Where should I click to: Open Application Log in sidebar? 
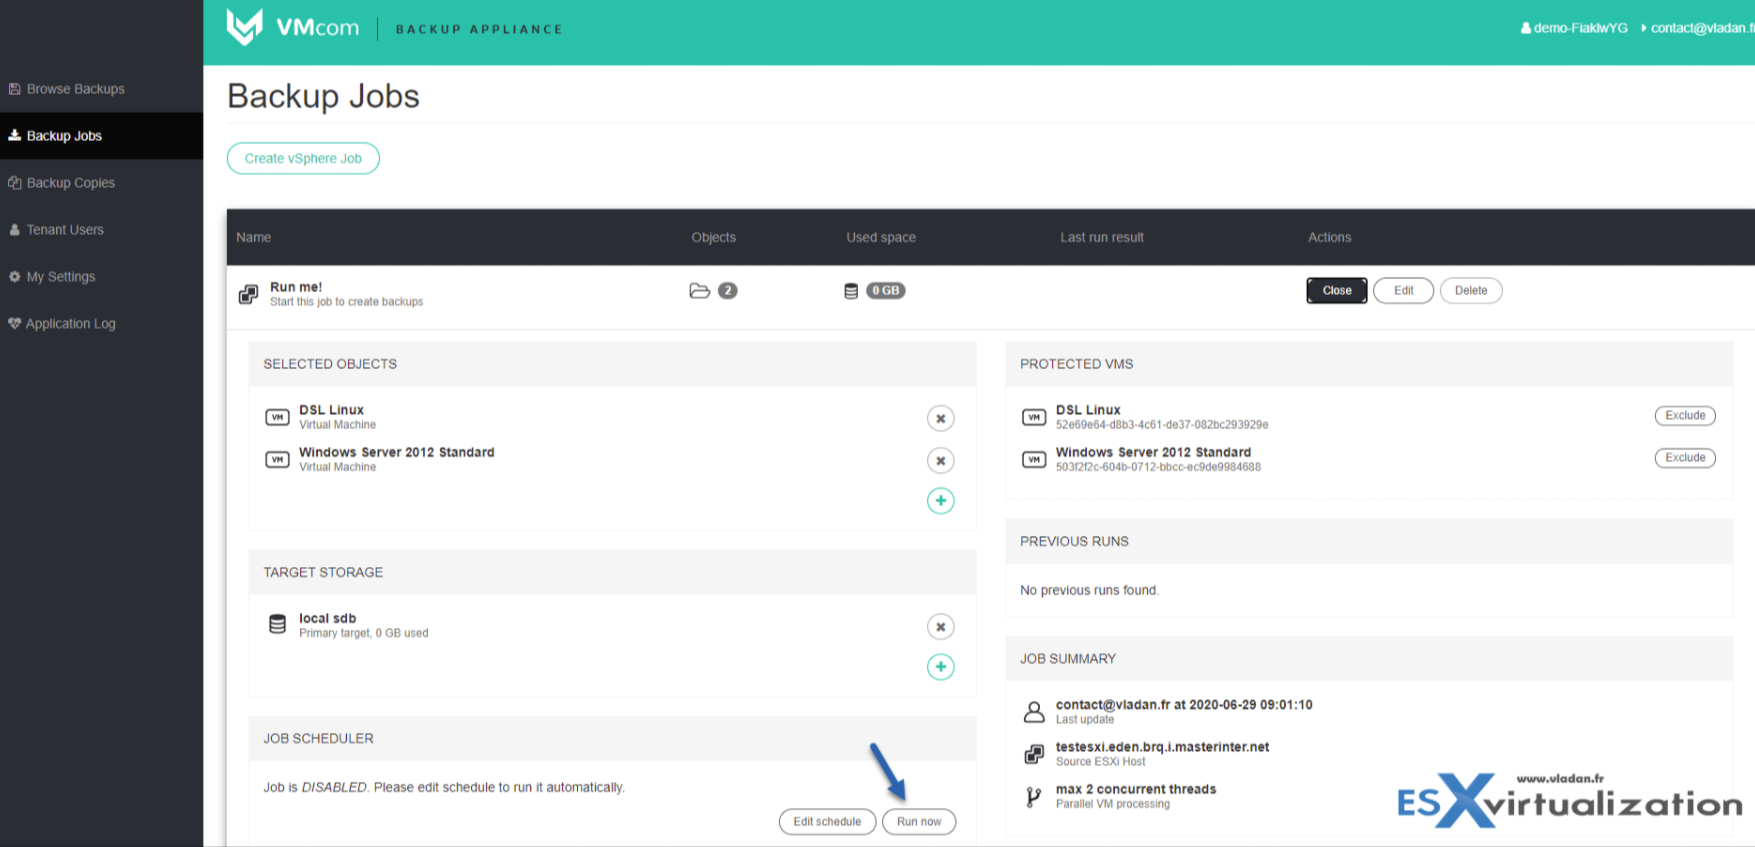click(101, 324)
